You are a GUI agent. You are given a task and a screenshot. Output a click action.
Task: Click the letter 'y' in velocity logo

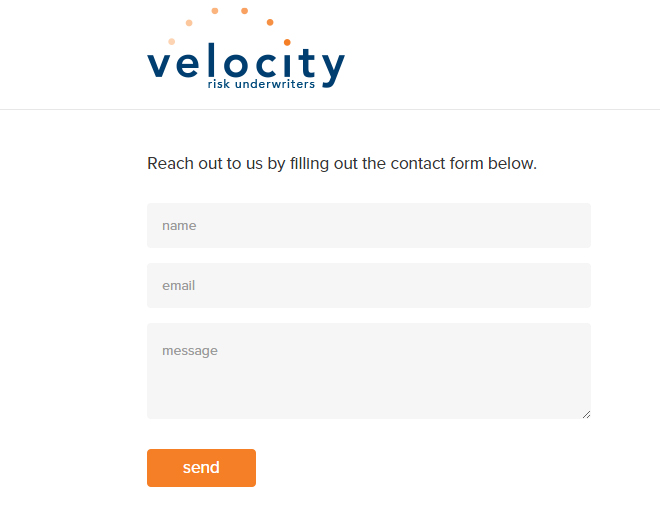pos(333,70)
